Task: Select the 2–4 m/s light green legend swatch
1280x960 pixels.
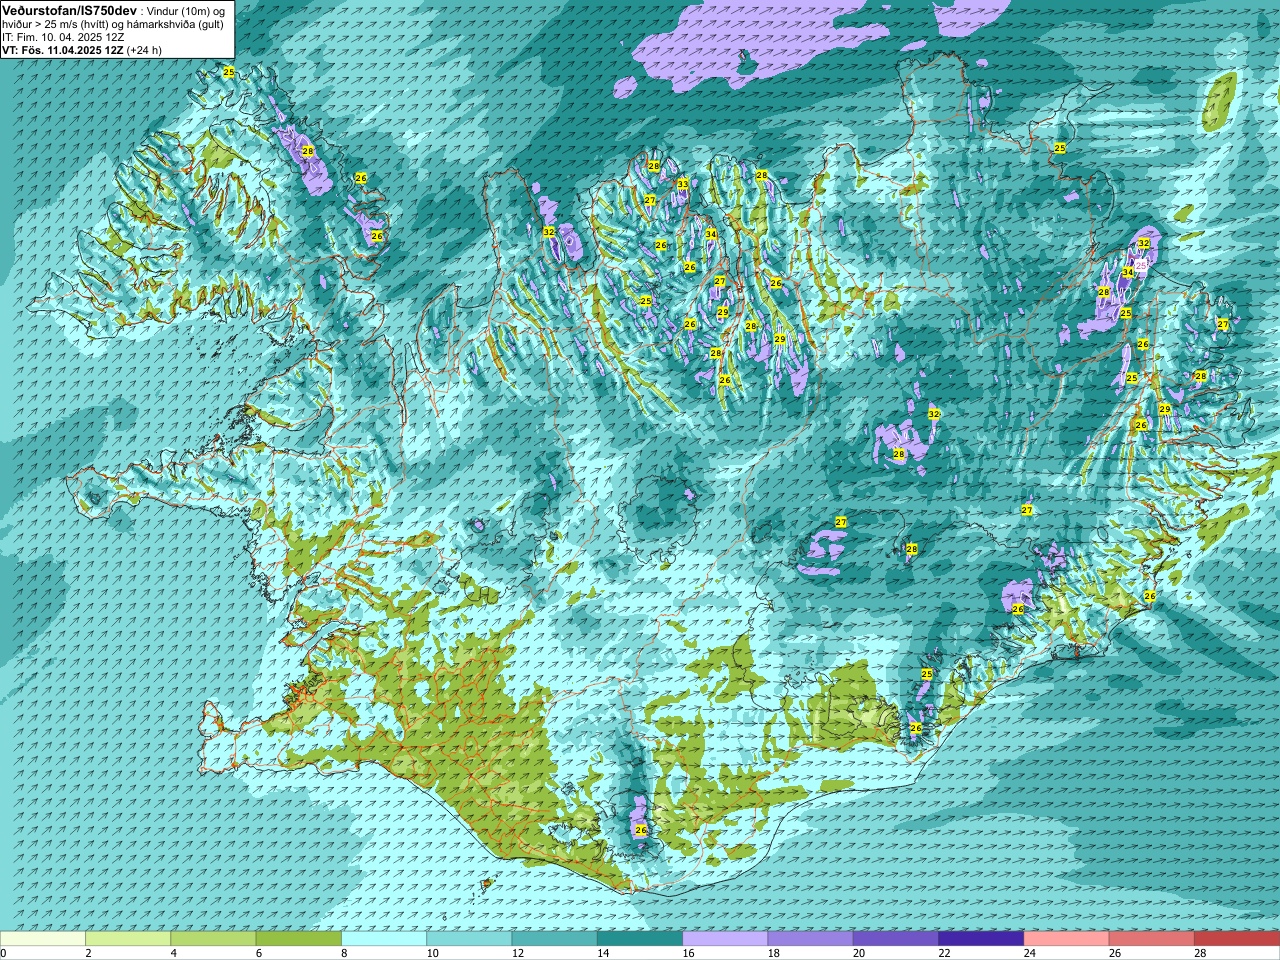Action: pyautogui.click(x=128, y=939)
